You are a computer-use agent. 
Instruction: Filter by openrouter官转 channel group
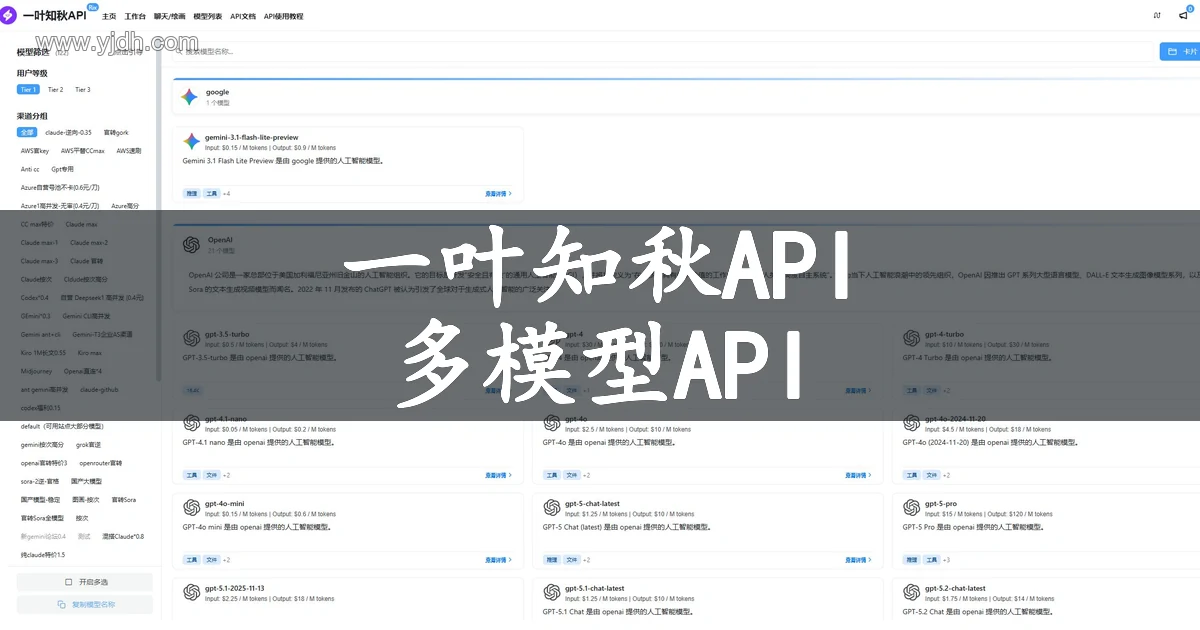(x=101, y=464)
